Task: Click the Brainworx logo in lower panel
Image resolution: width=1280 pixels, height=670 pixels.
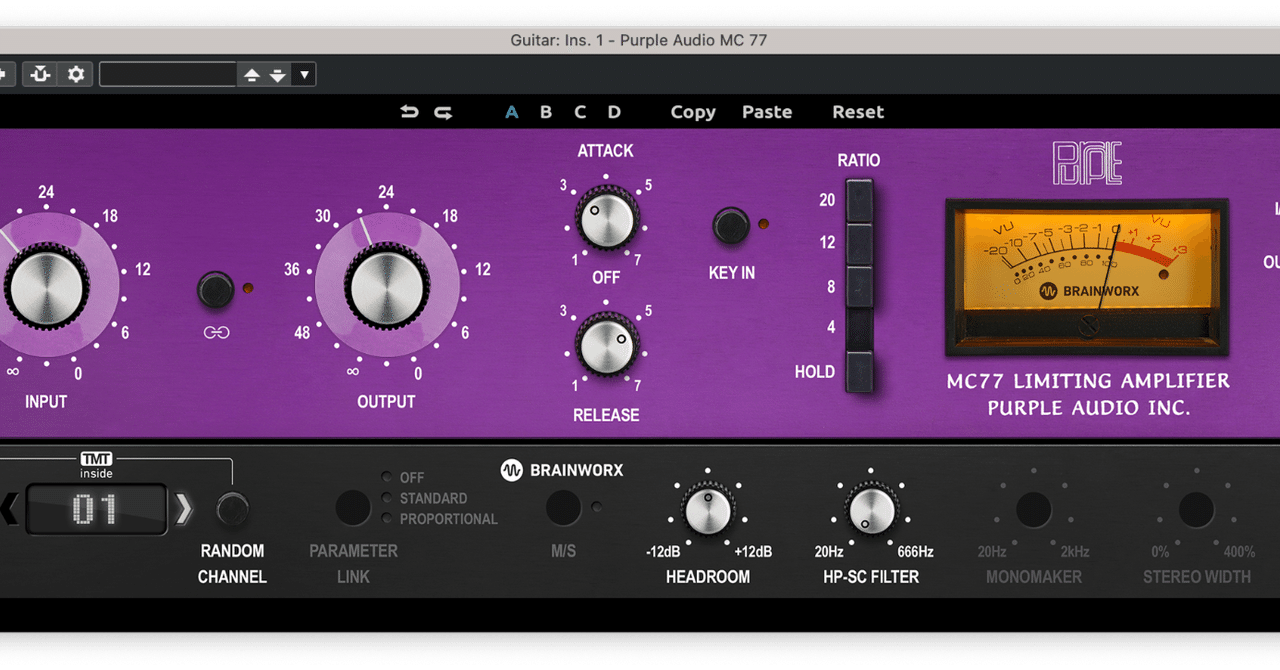Action: [x=562, y=470]
